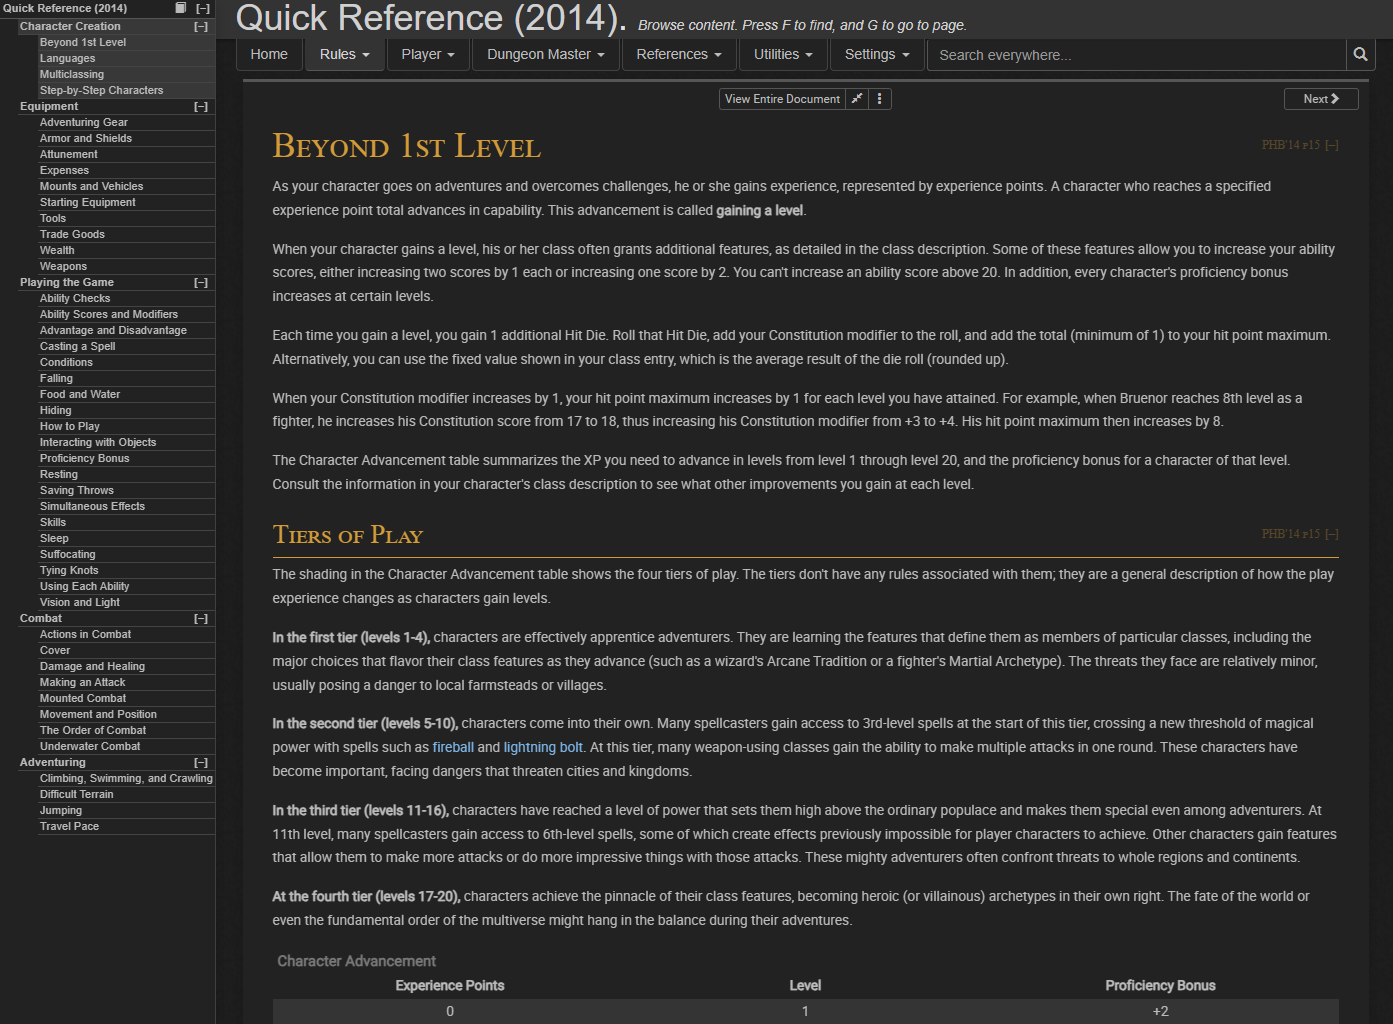This screenshot has width=1393, height=1024.
Task: Select Multiclassing in sidebar
Action: click(x=127, y=75)
